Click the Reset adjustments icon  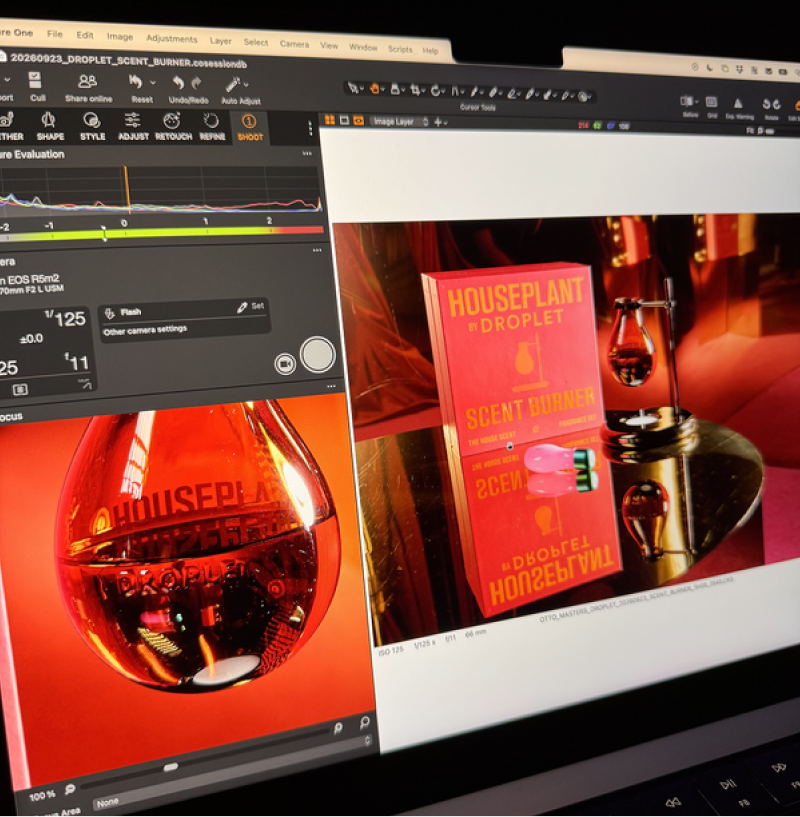click(136, 82)
